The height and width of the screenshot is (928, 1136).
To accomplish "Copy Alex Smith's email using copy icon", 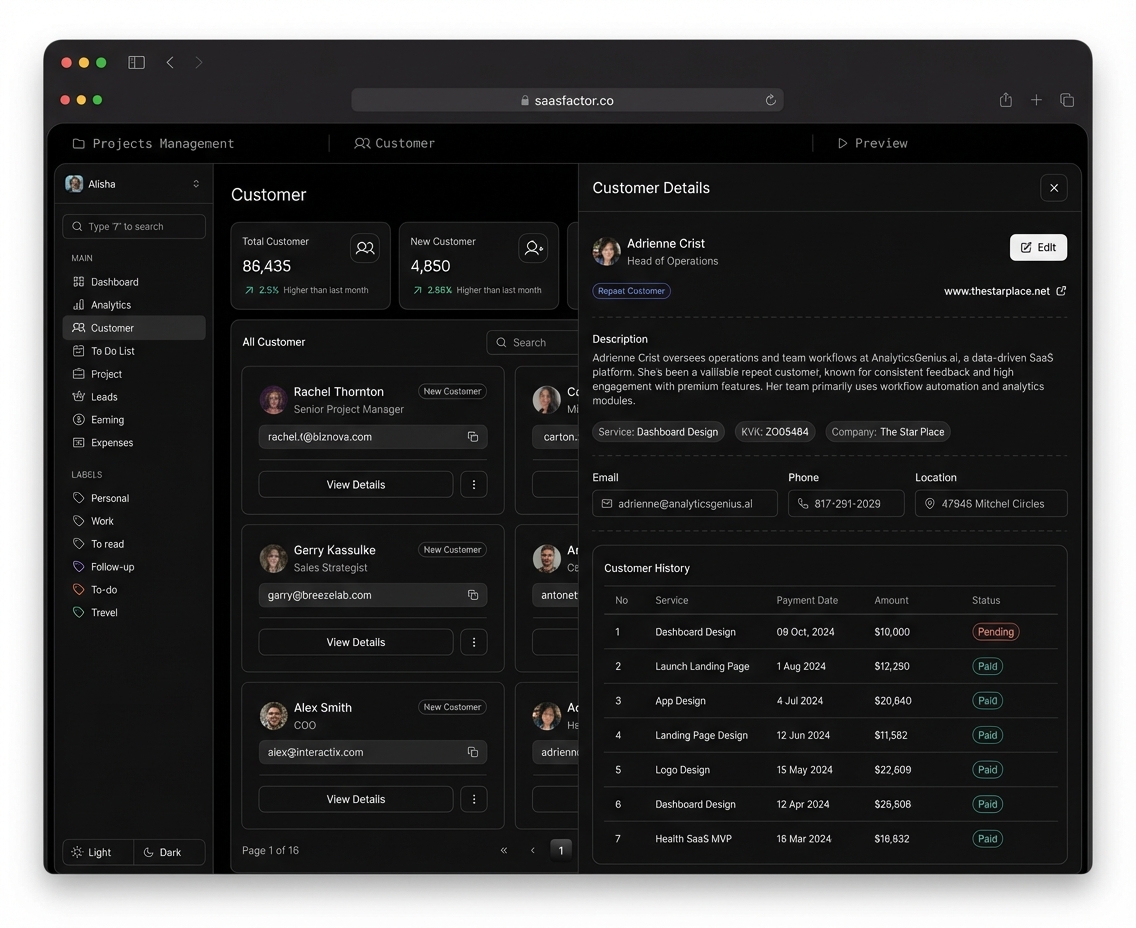I will pyautogui.click(x=473, y=752).
